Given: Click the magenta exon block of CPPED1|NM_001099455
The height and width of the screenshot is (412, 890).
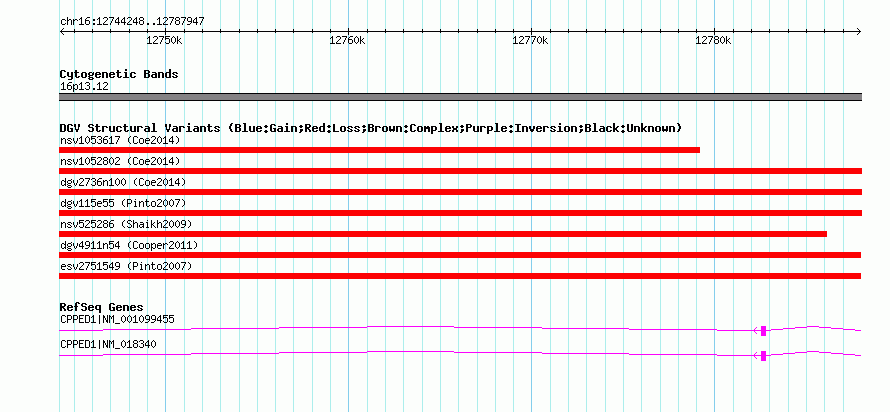Looking at the screenshot, I should point(763,331).
